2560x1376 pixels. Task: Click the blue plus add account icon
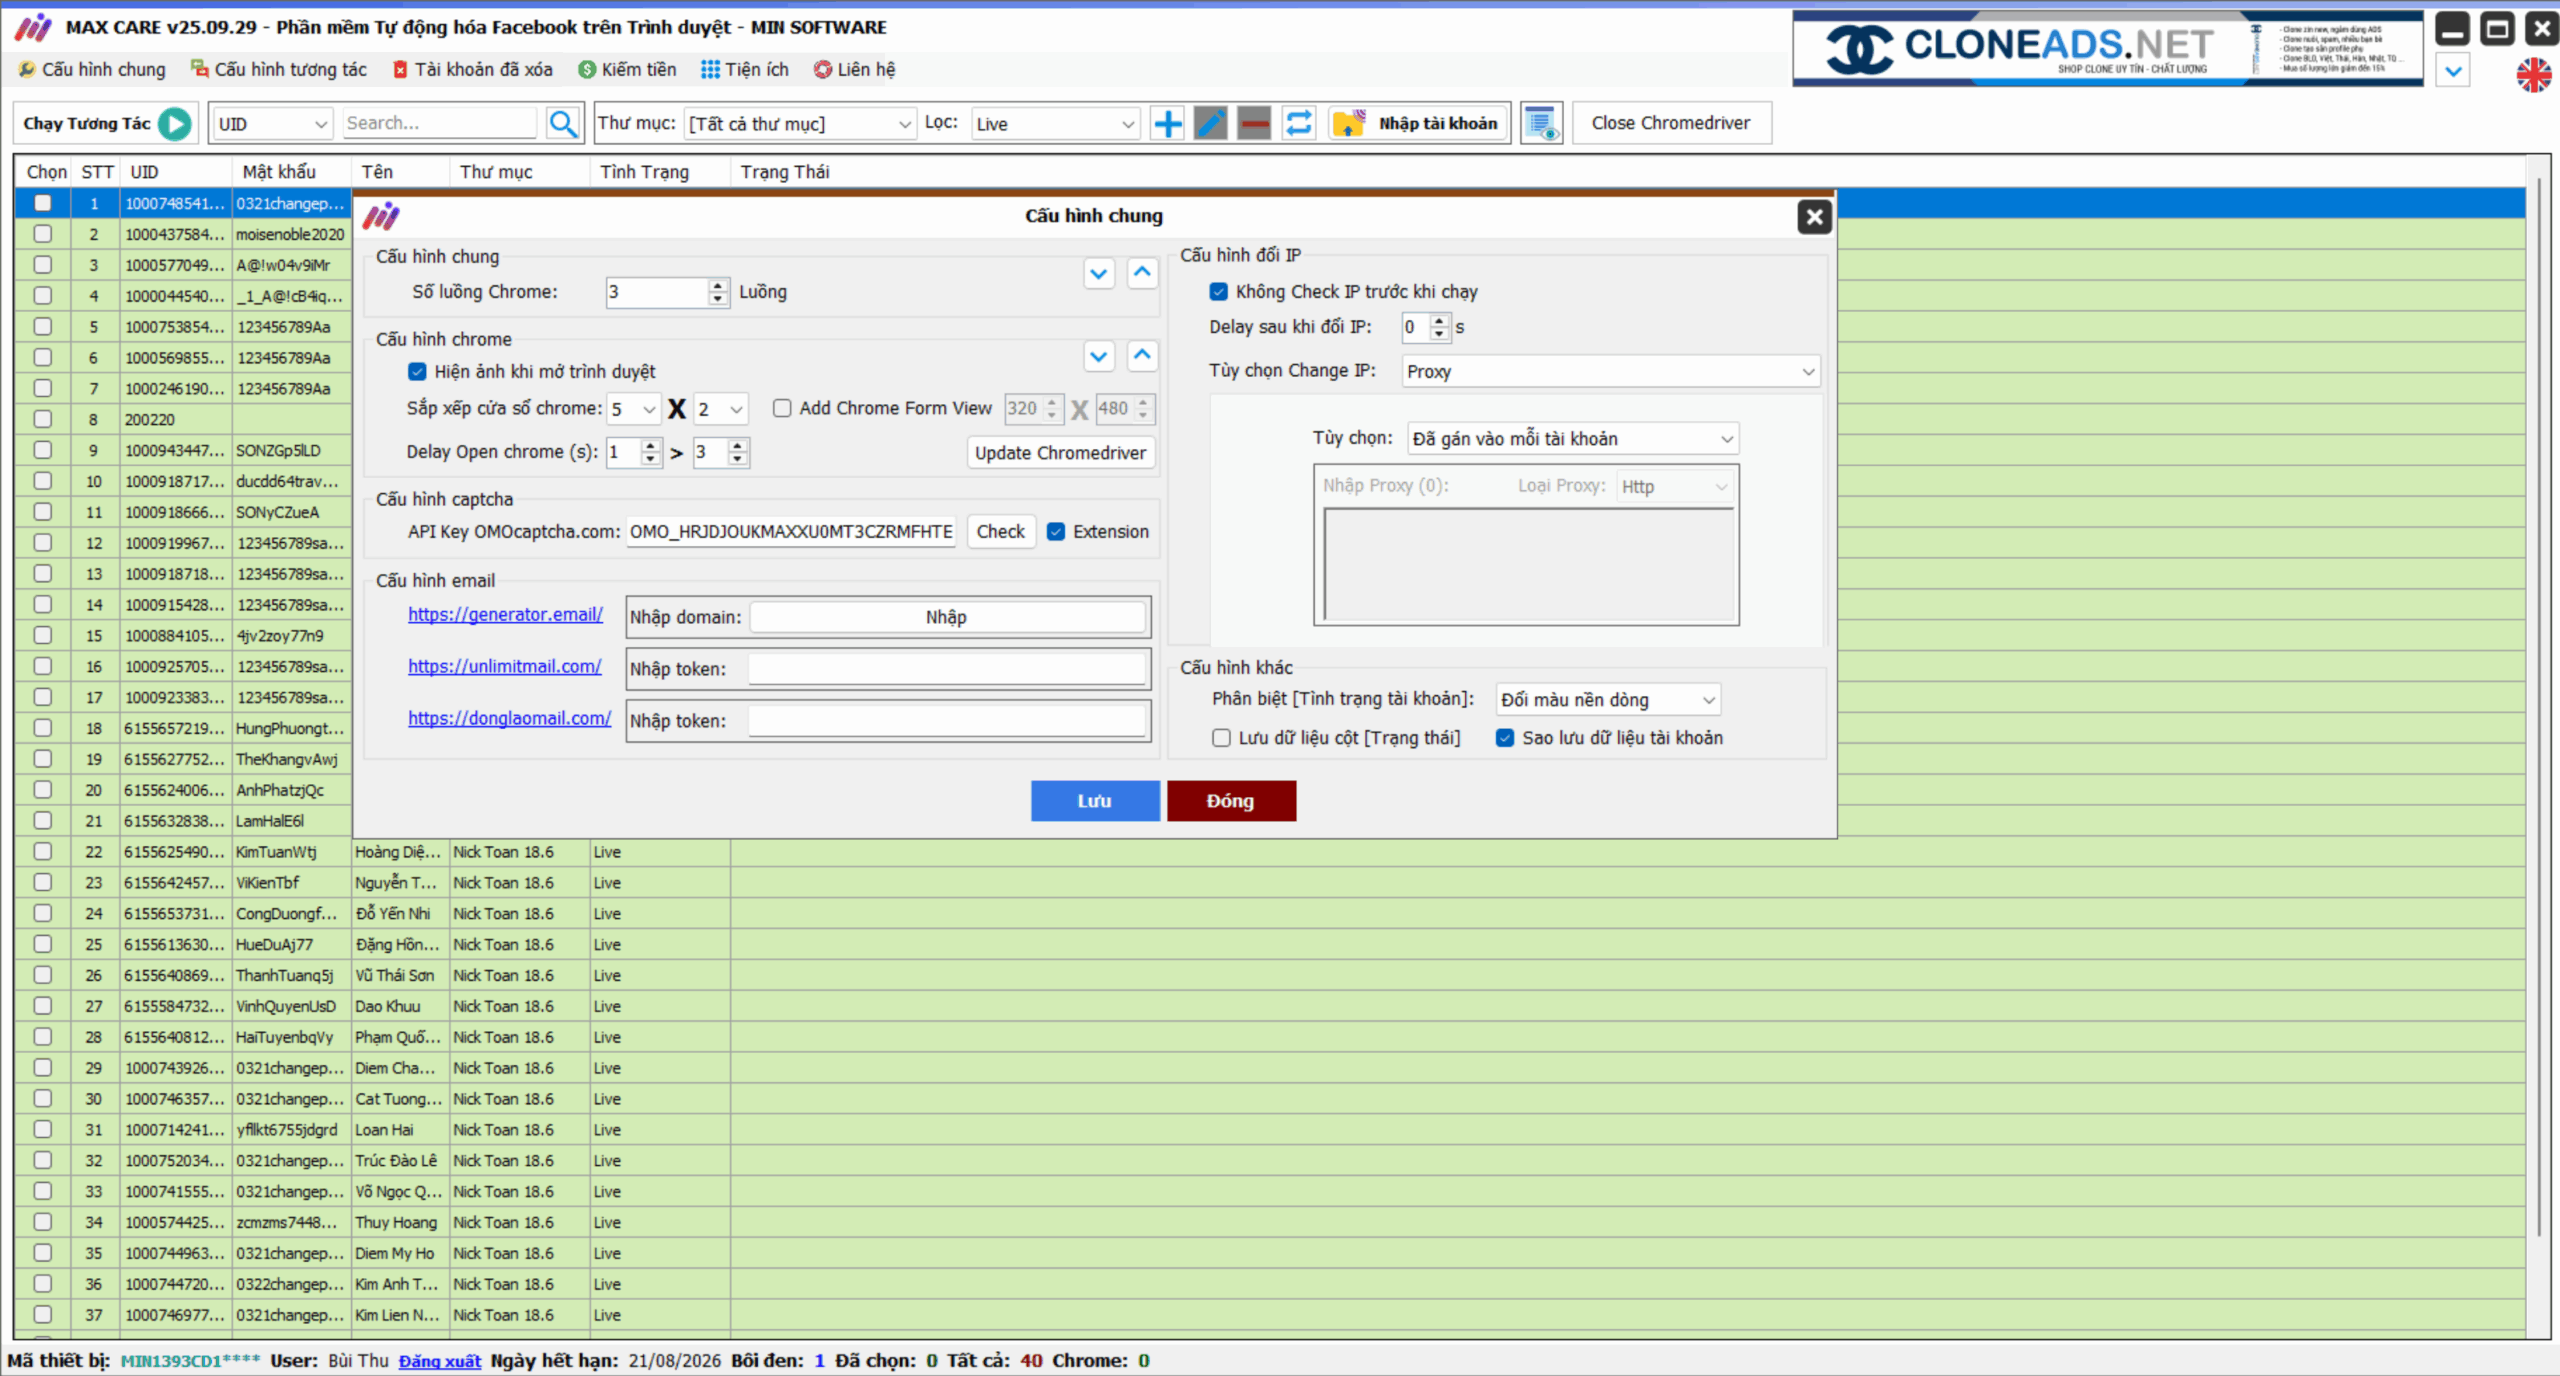(1167, 123)
